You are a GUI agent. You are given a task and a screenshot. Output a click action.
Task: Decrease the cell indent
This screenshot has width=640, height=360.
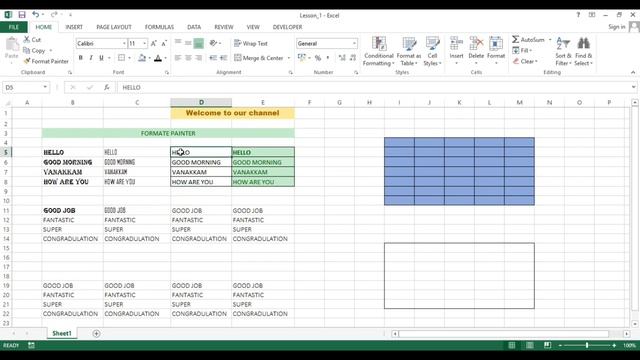213,58
